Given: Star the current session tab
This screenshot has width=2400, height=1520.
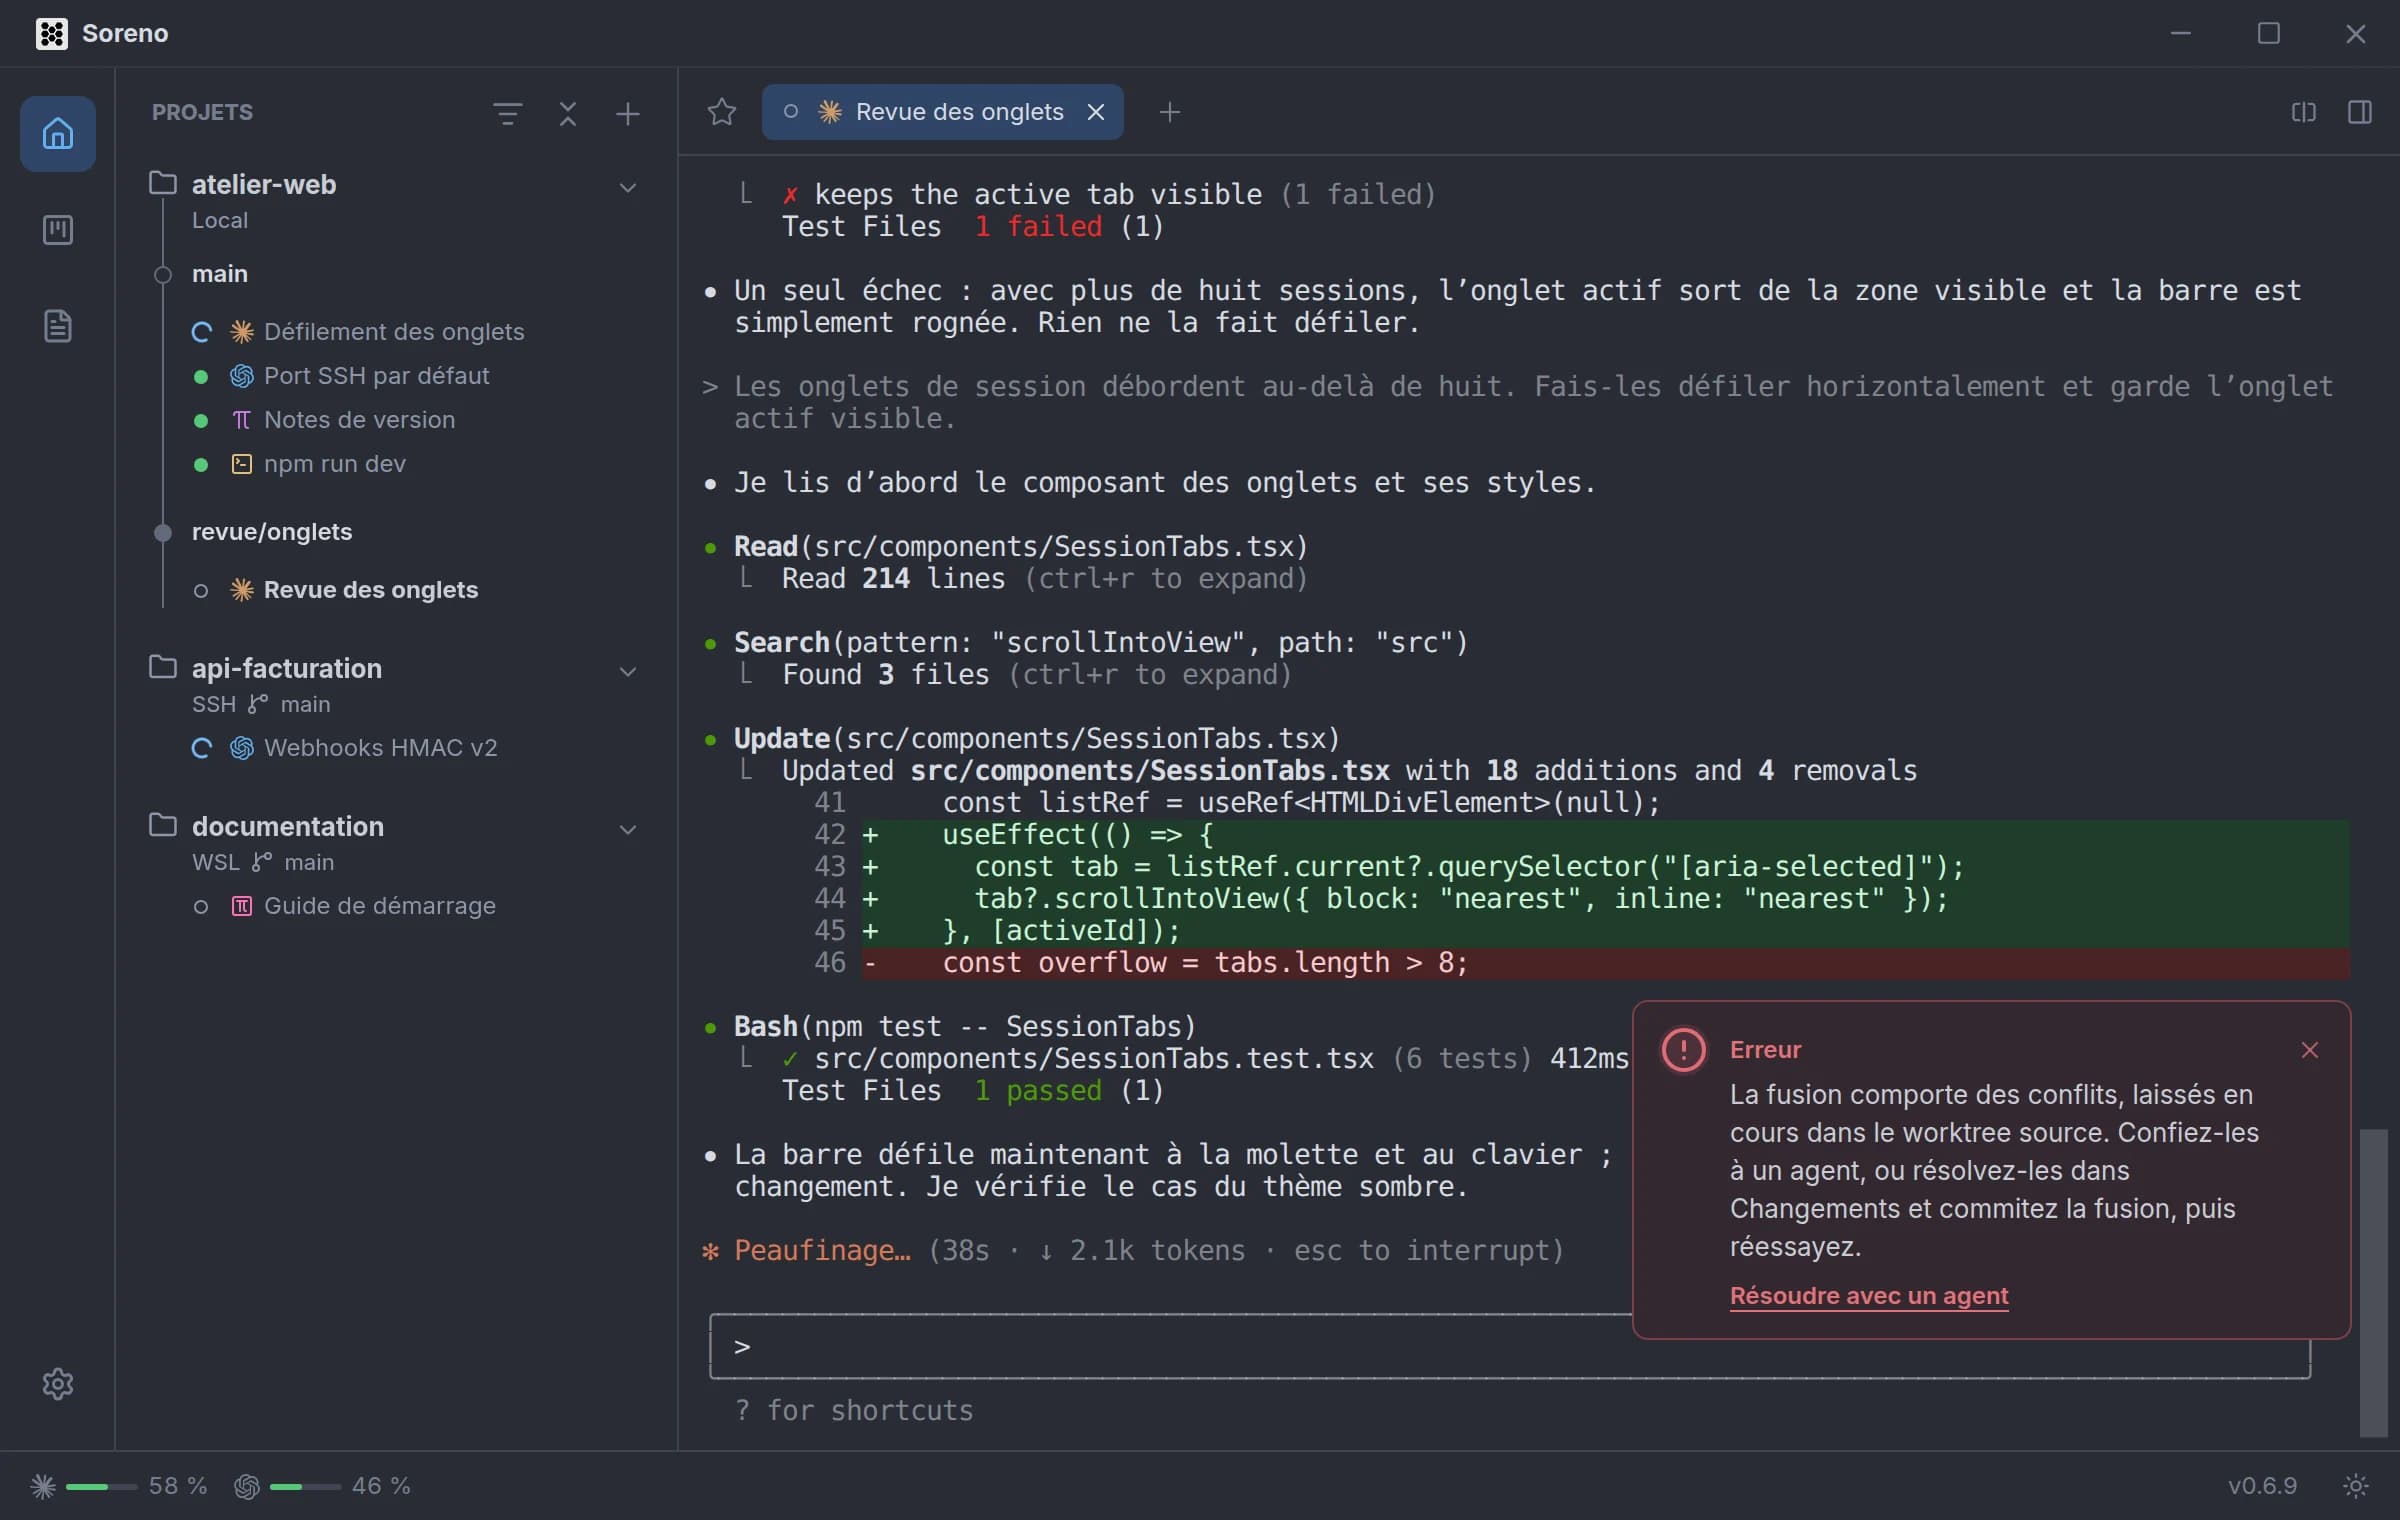Looking at the screenshot, I should pos(721,112).
